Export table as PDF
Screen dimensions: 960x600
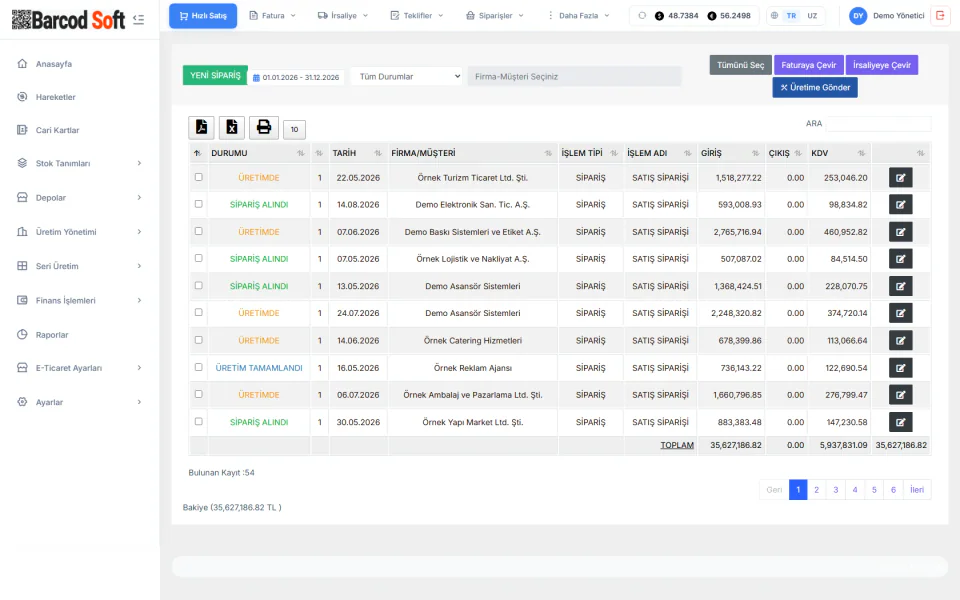click(x=201, y=127)
